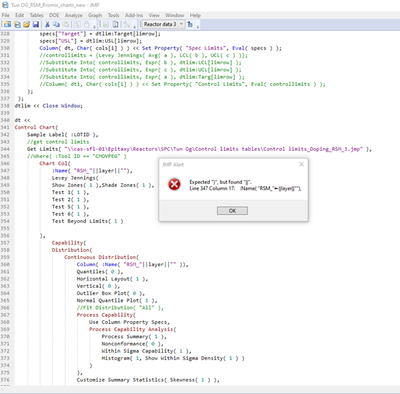The height and width of the screenshot is (394, 400).
Task: Click 'Distribution(' on line 358
Action: pos(72,250)
